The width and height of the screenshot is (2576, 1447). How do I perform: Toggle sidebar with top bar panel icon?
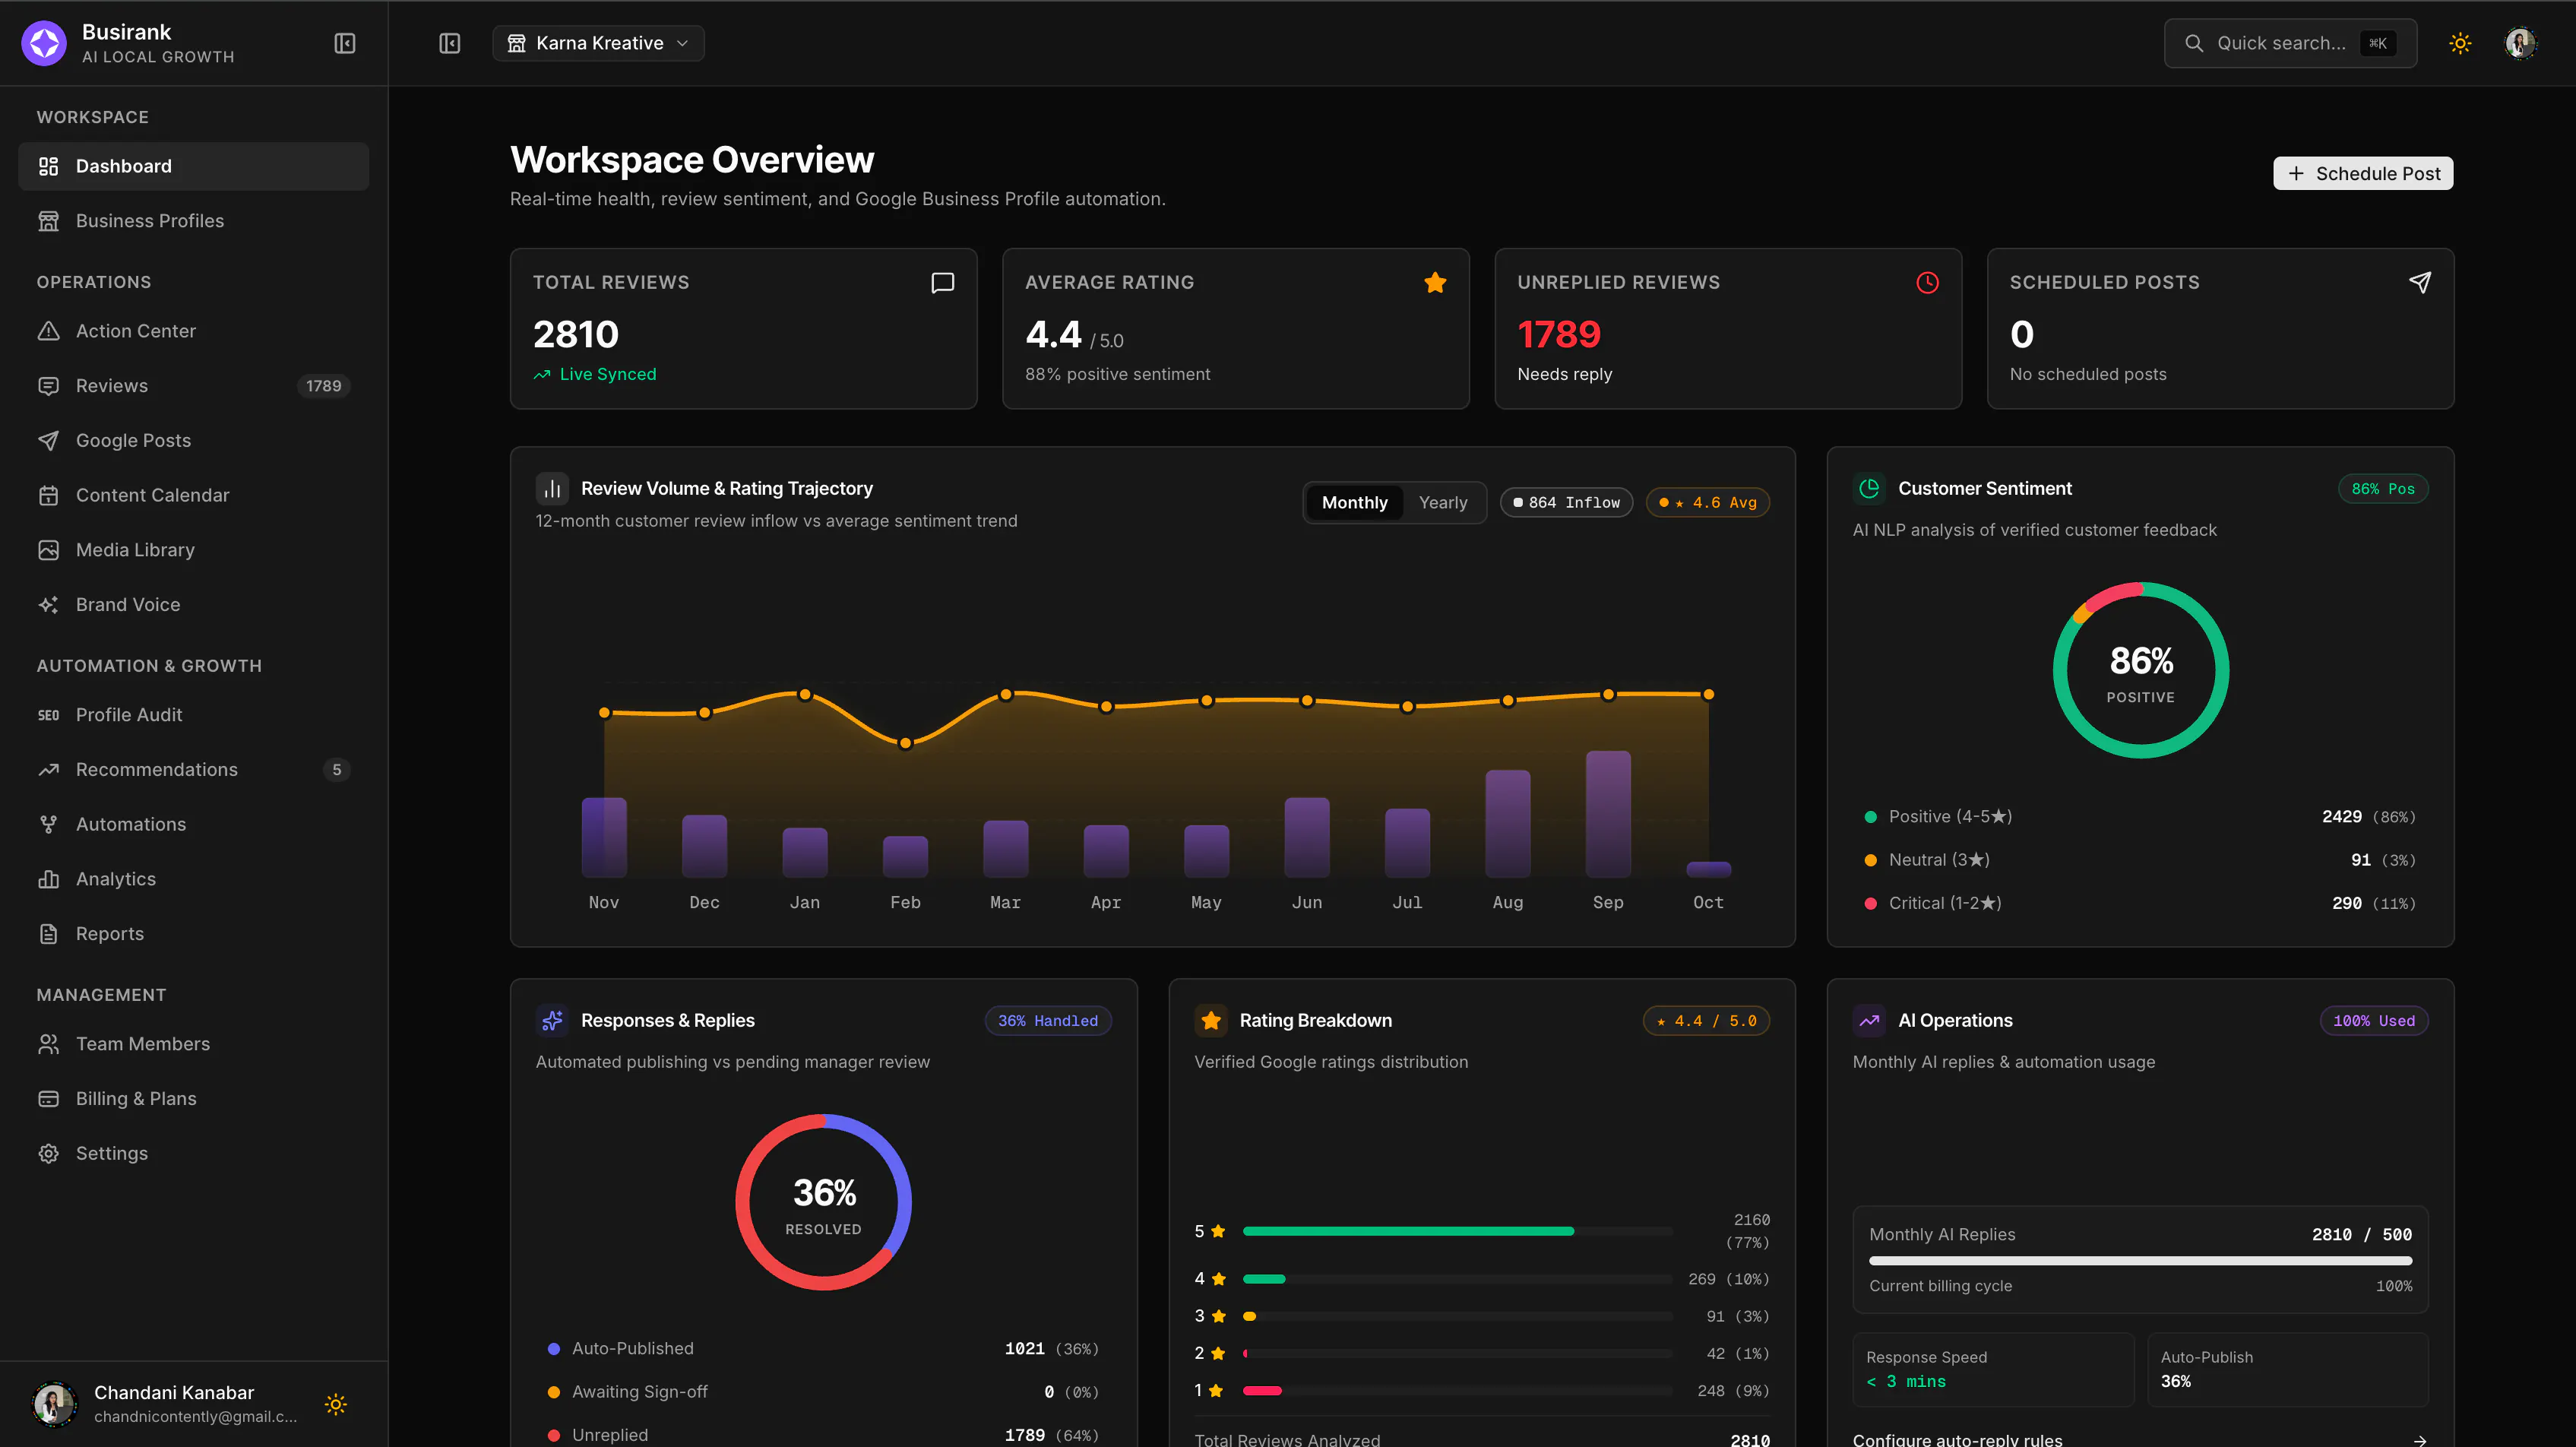[x=450, y=43]
